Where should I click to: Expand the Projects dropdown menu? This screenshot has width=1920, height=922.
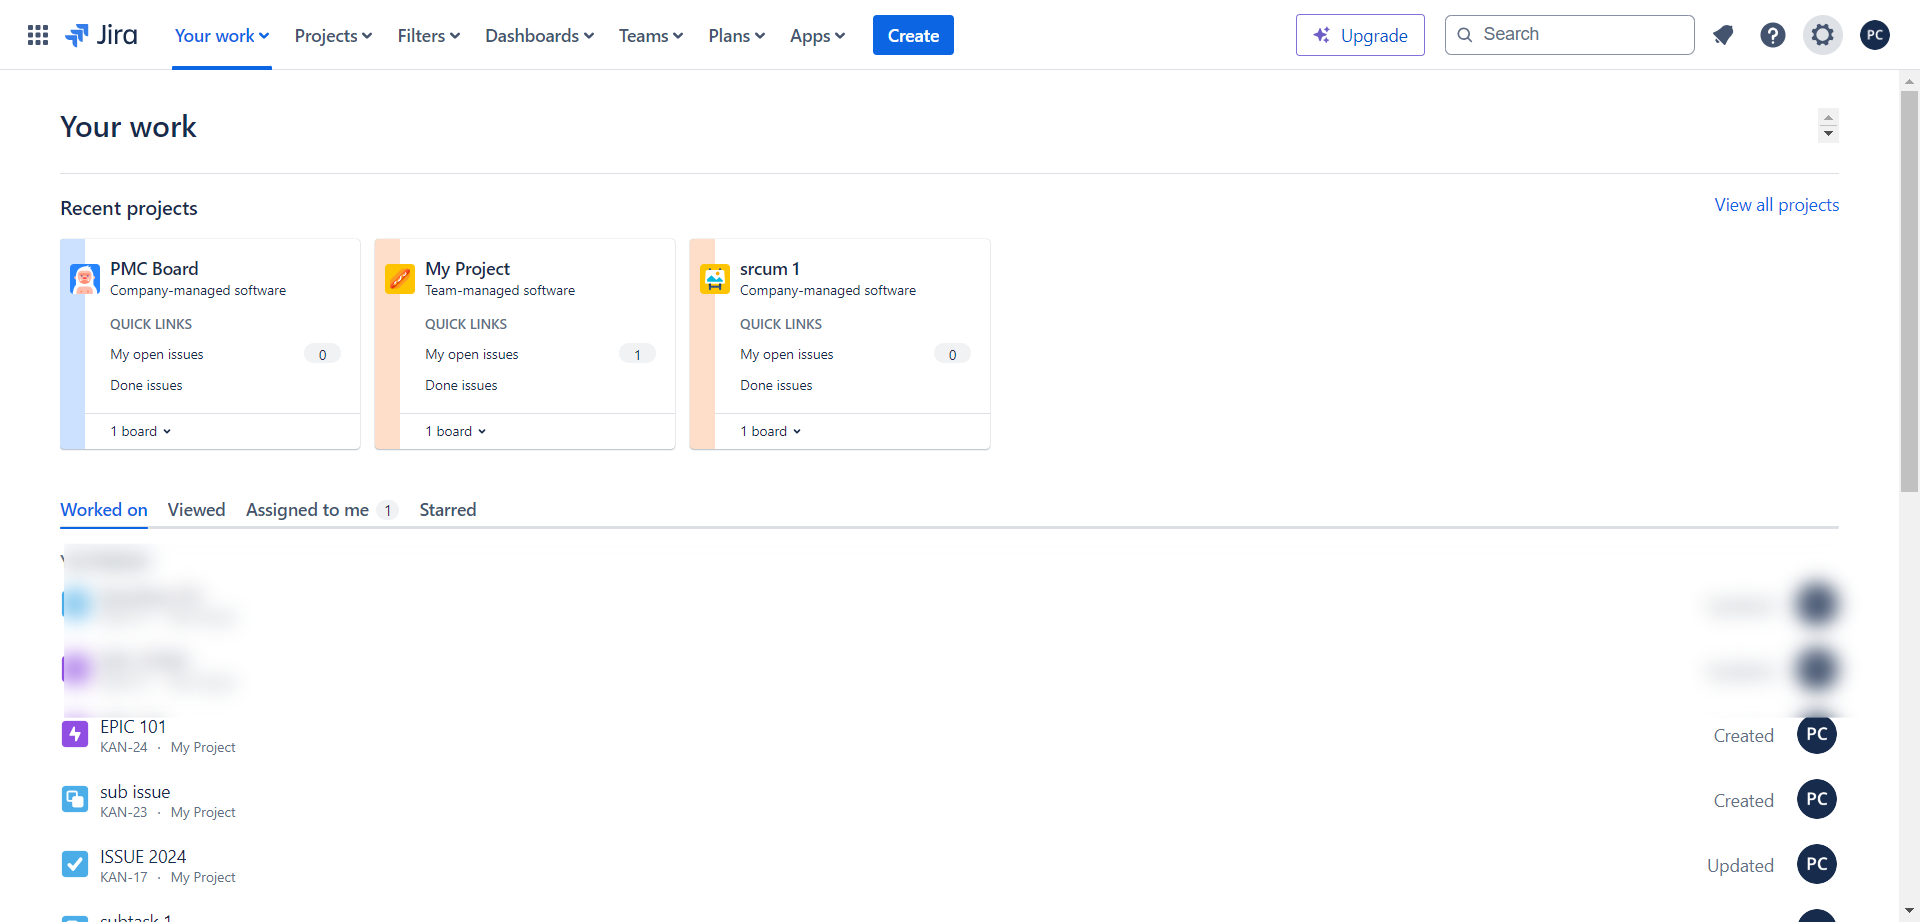(x=333, y=35)
